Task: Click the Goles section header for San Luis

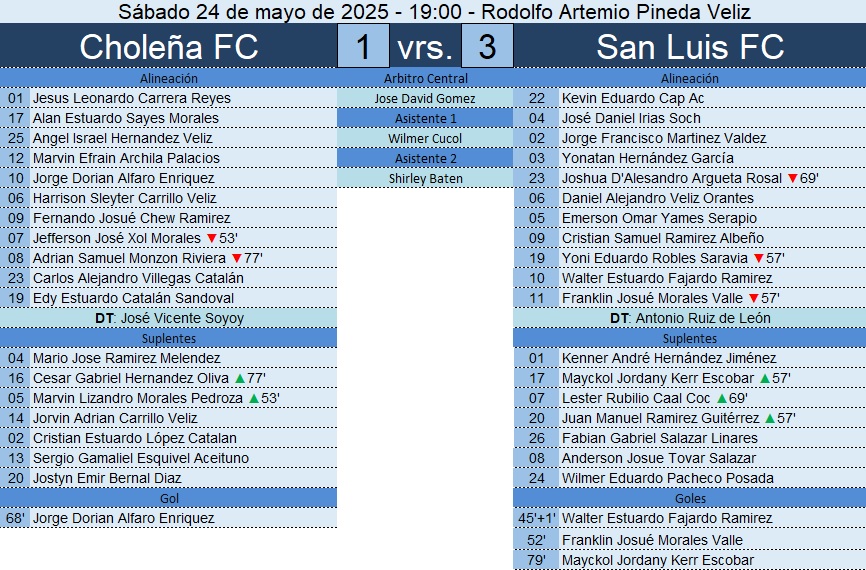Action: point(690,498)
